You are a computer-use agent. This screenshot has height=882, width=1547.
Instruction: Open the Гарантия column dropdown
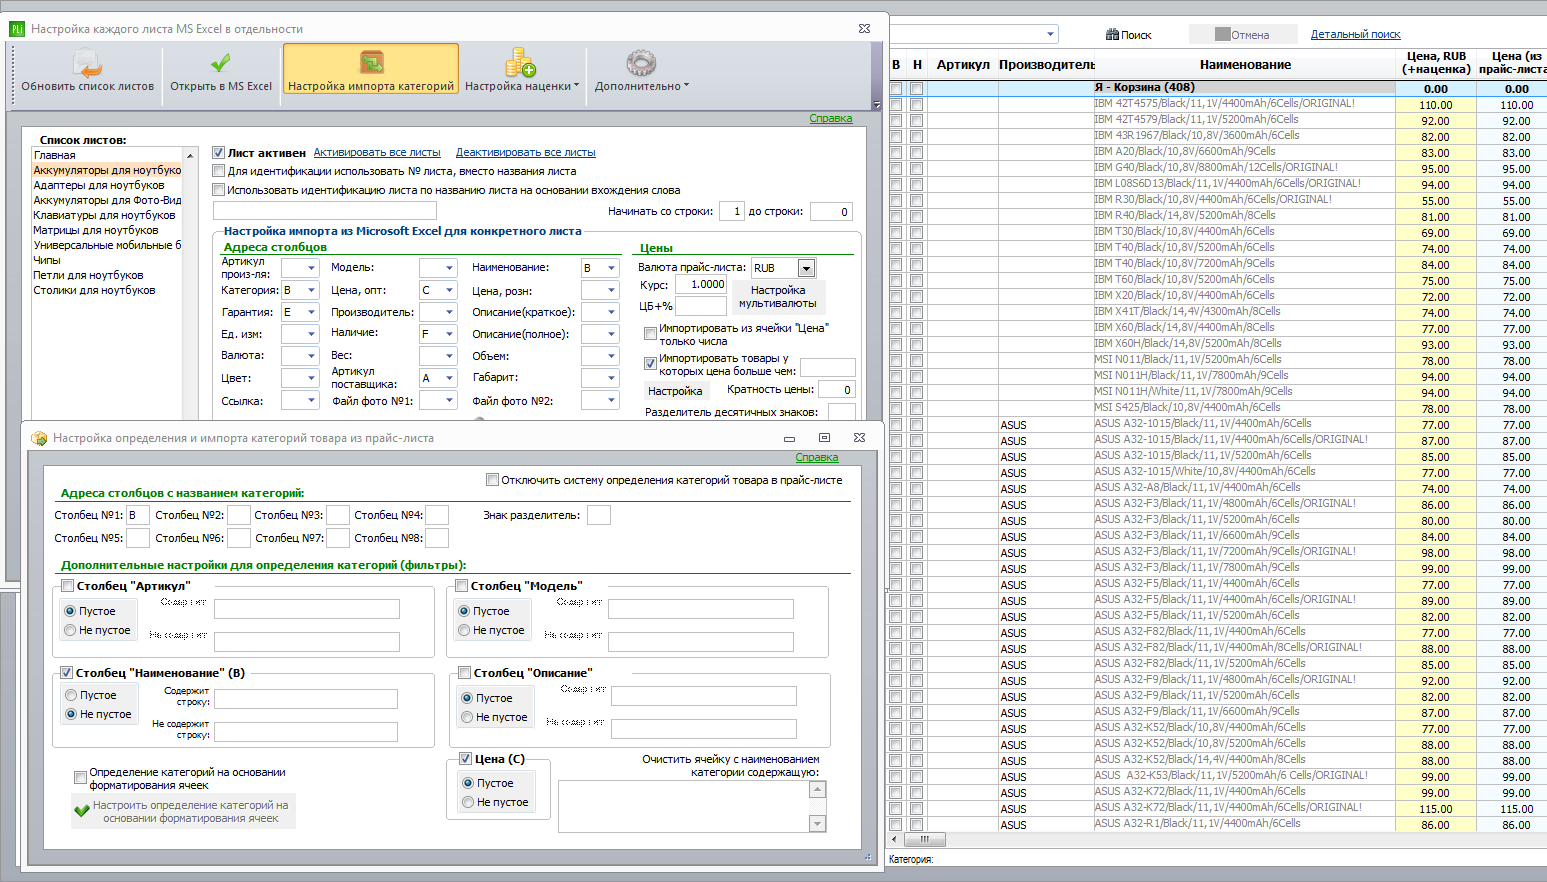pyautogui.click(x=312, y=313)
